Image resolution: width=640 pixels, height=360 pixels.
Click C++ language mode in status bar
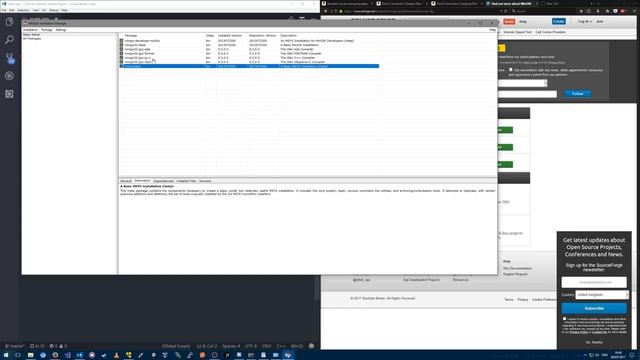click(280, 346)
